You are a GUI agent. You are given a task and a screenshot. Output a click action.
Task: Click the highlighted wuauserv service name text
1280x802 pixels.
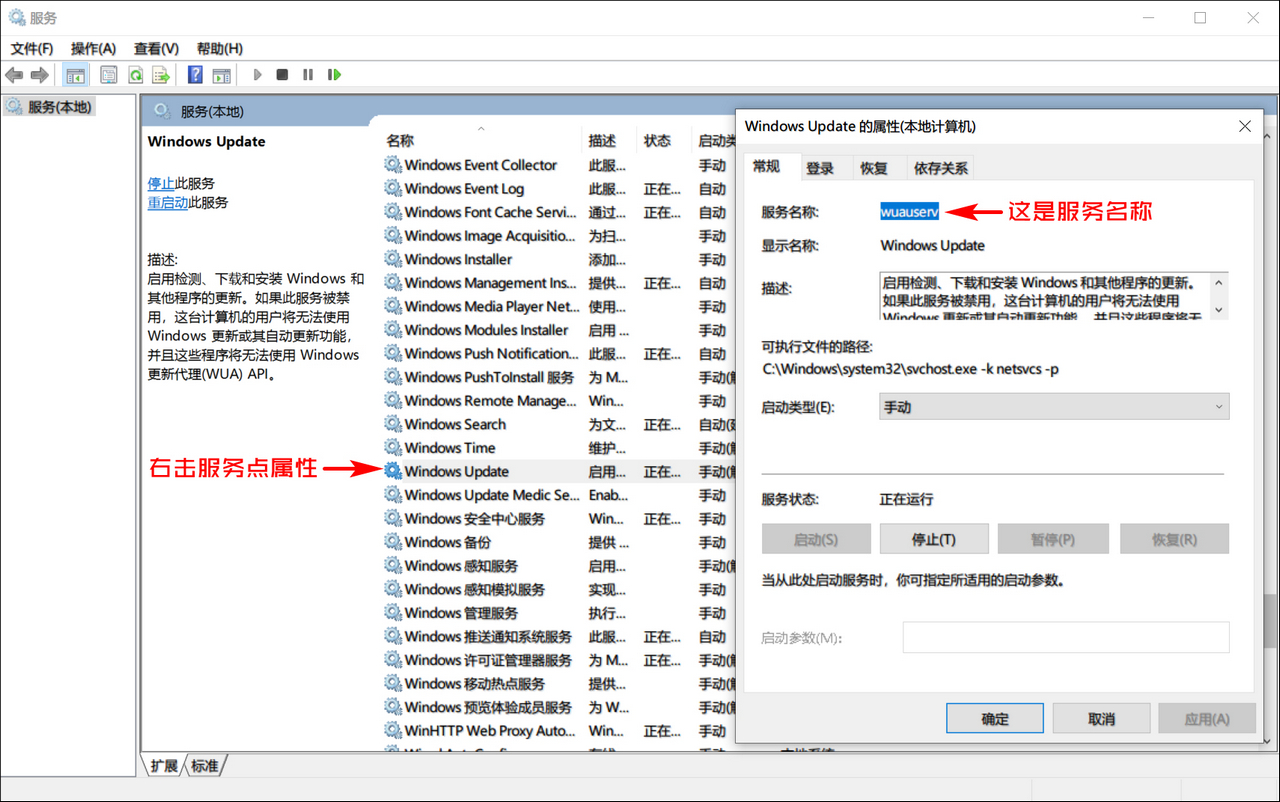click(x=909, y=212)
